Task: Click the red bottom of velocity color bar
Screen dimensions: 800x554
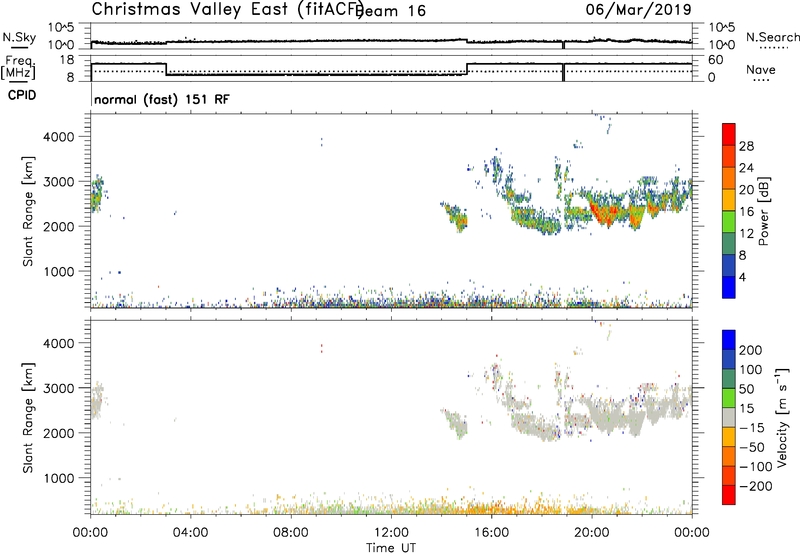Action: click(729, 495)
